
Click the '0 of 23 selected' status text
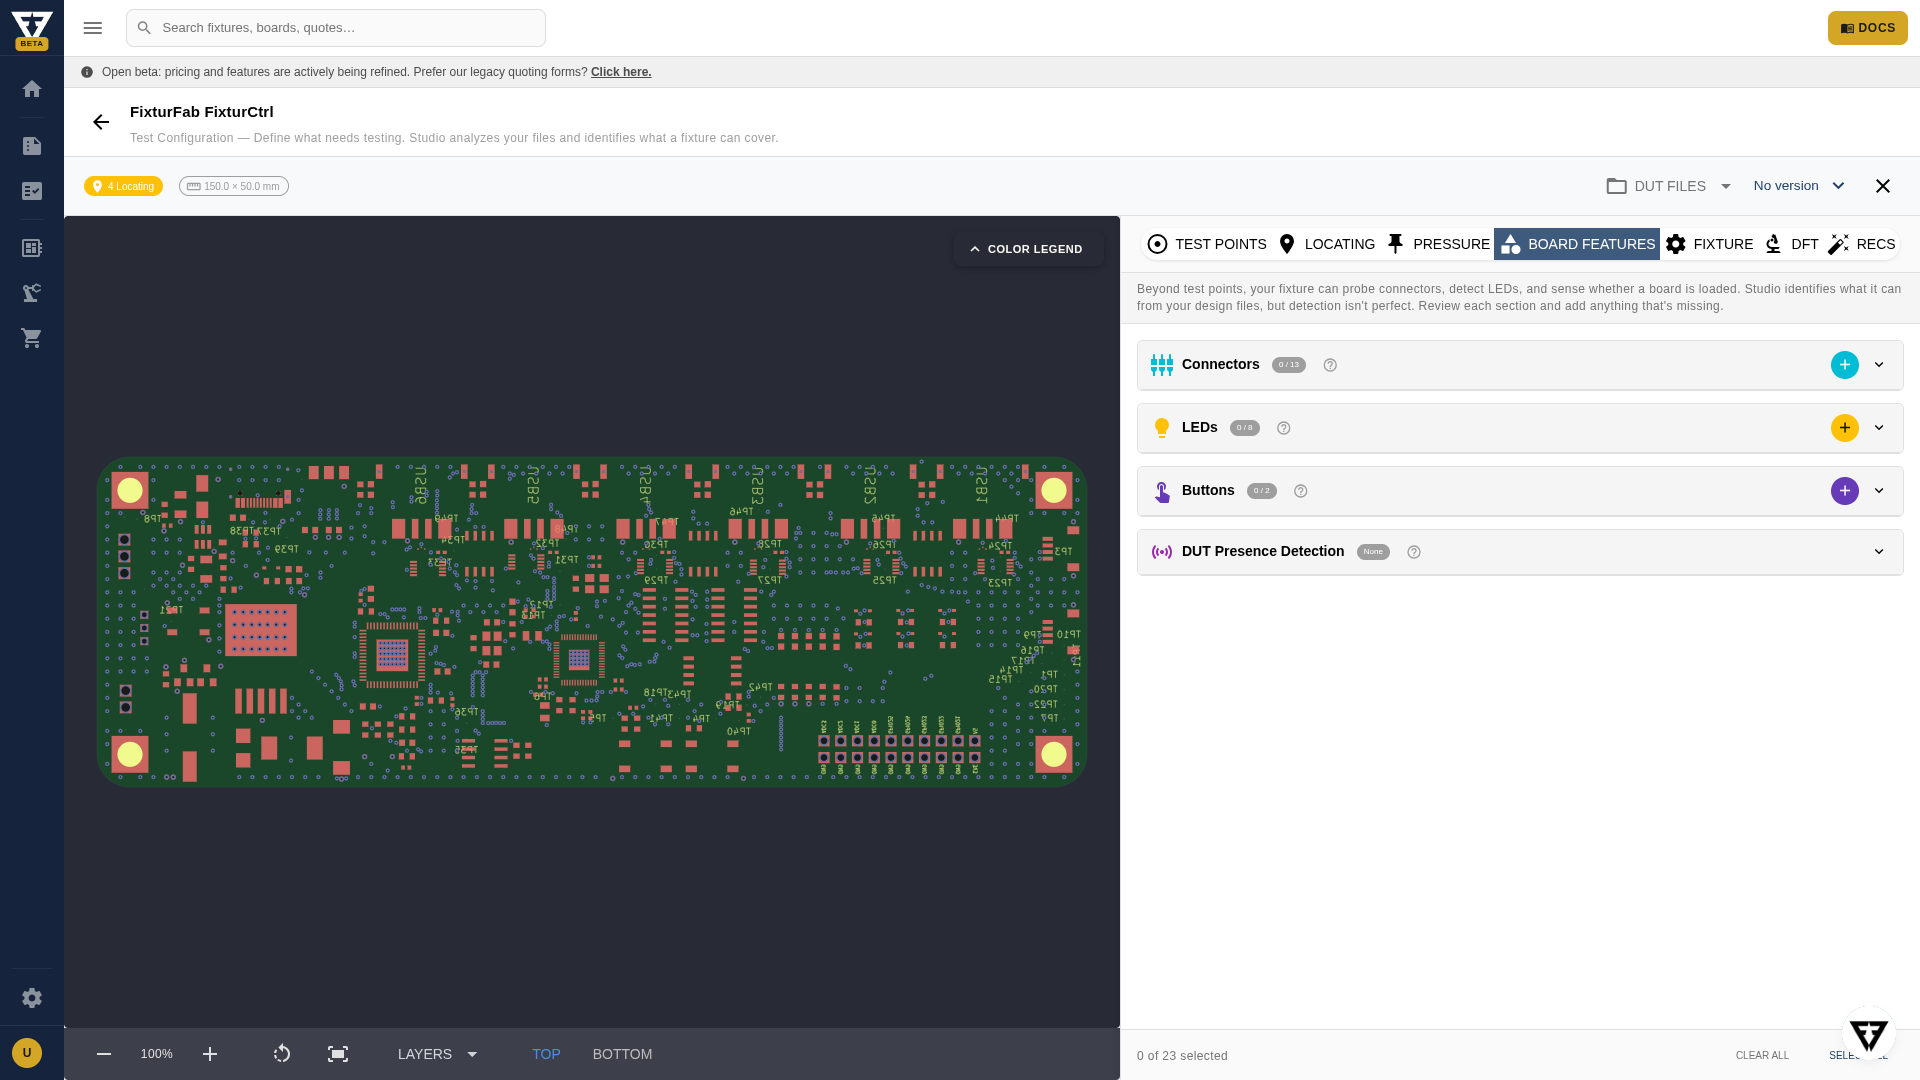(x=1182, y=1056)
